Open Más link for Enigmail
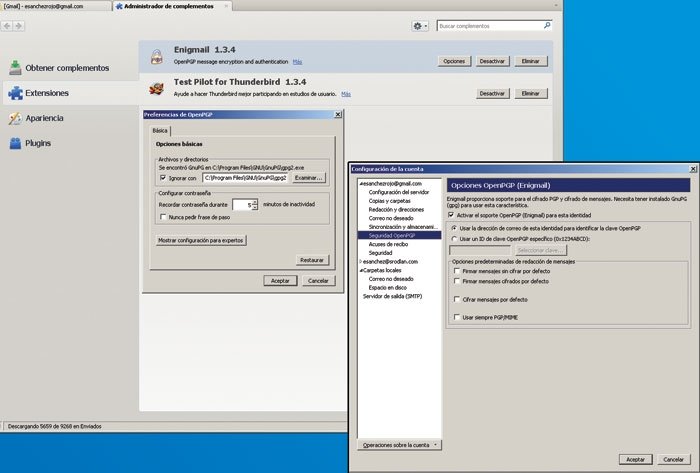 click(297, 62)
